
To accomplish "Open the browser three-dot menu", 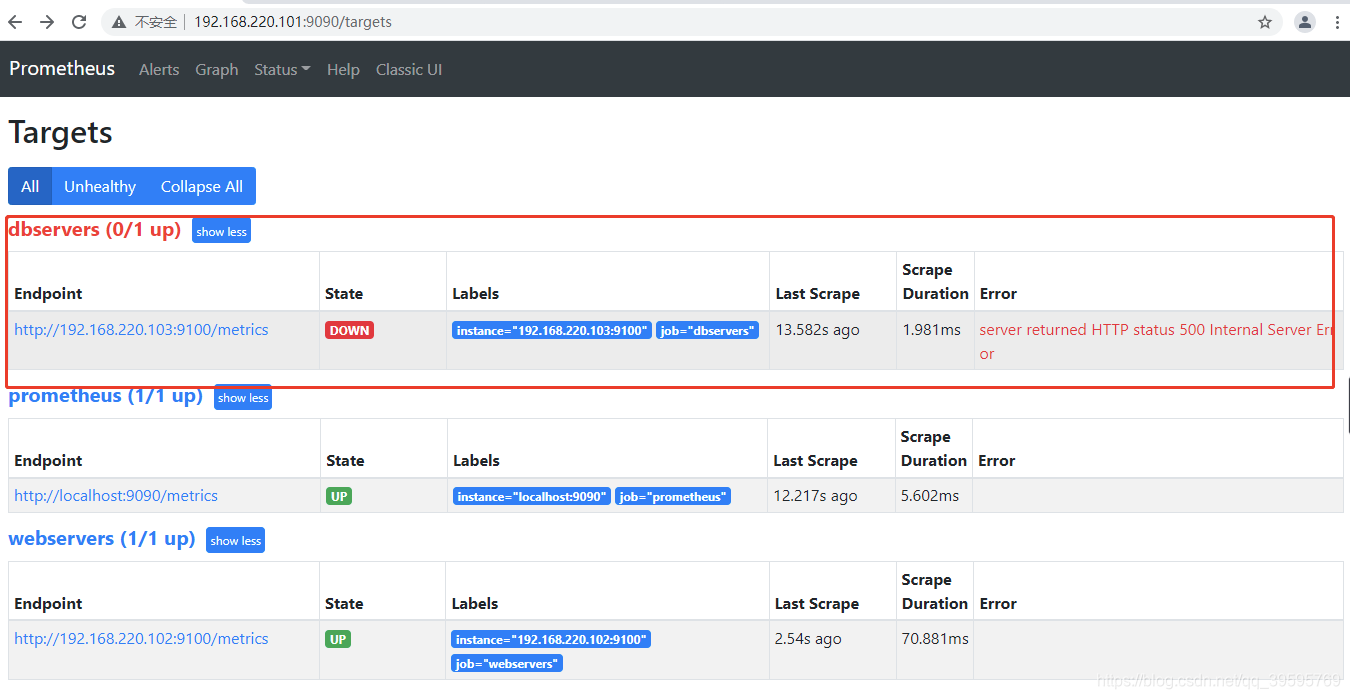I will (1338, 22).
